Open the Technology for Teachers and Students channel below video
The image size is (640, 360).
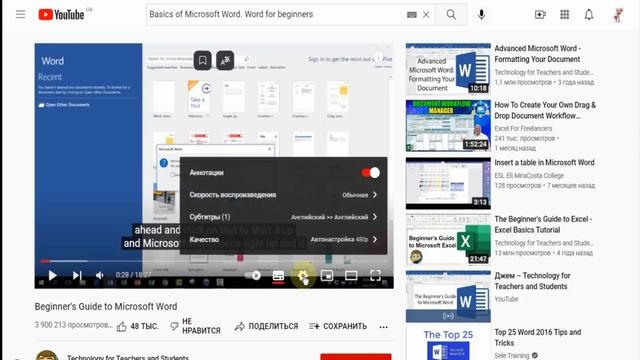click(128, 357)
